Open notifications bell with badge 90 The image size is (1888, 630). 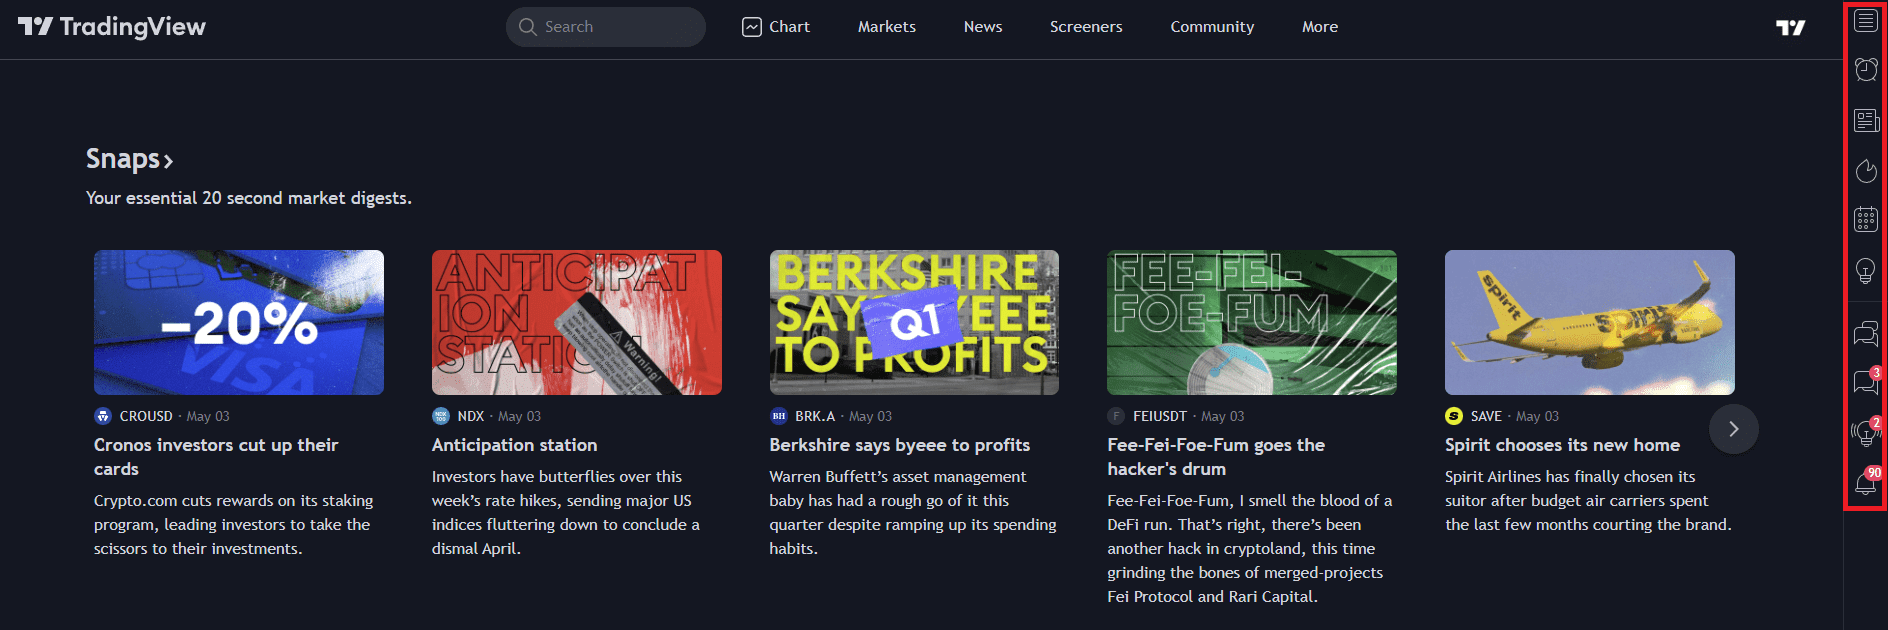1866,482
